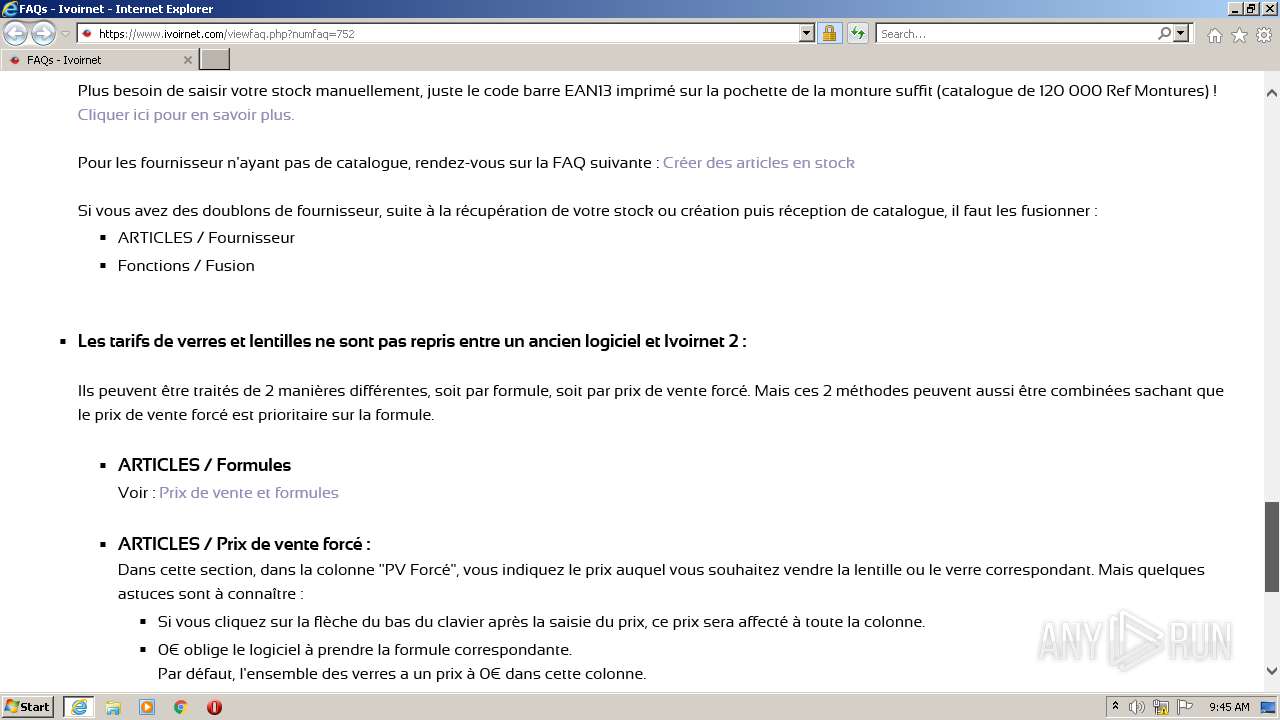Viewport: 1280px width, 720px height.
Task: Click 'ARTICLES / Formules' heading text
Action: [204, 464]
